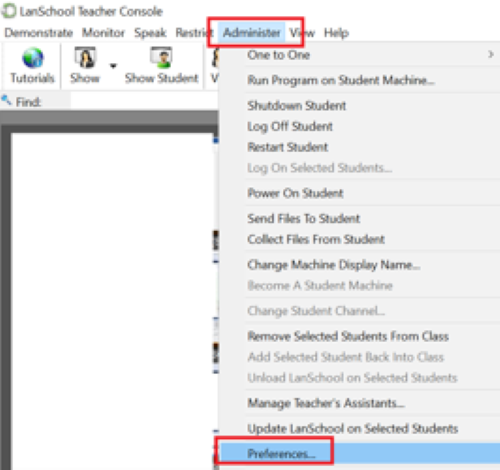Choose Remove Selected Students From Class
The width and height of the screenshot is (500, 470).
tap(348, 336)
